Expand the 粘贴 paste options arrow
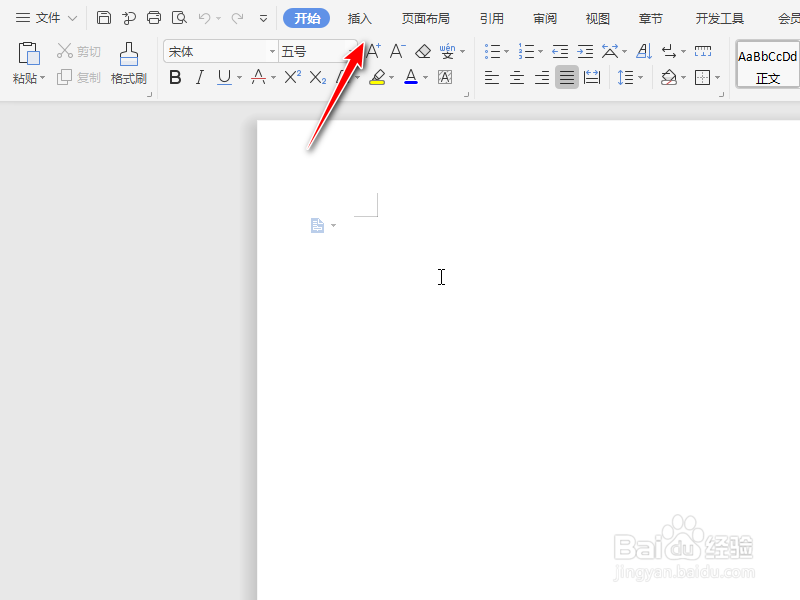Image resolution: width=800 pixels, height=600 pixels. 43,78
